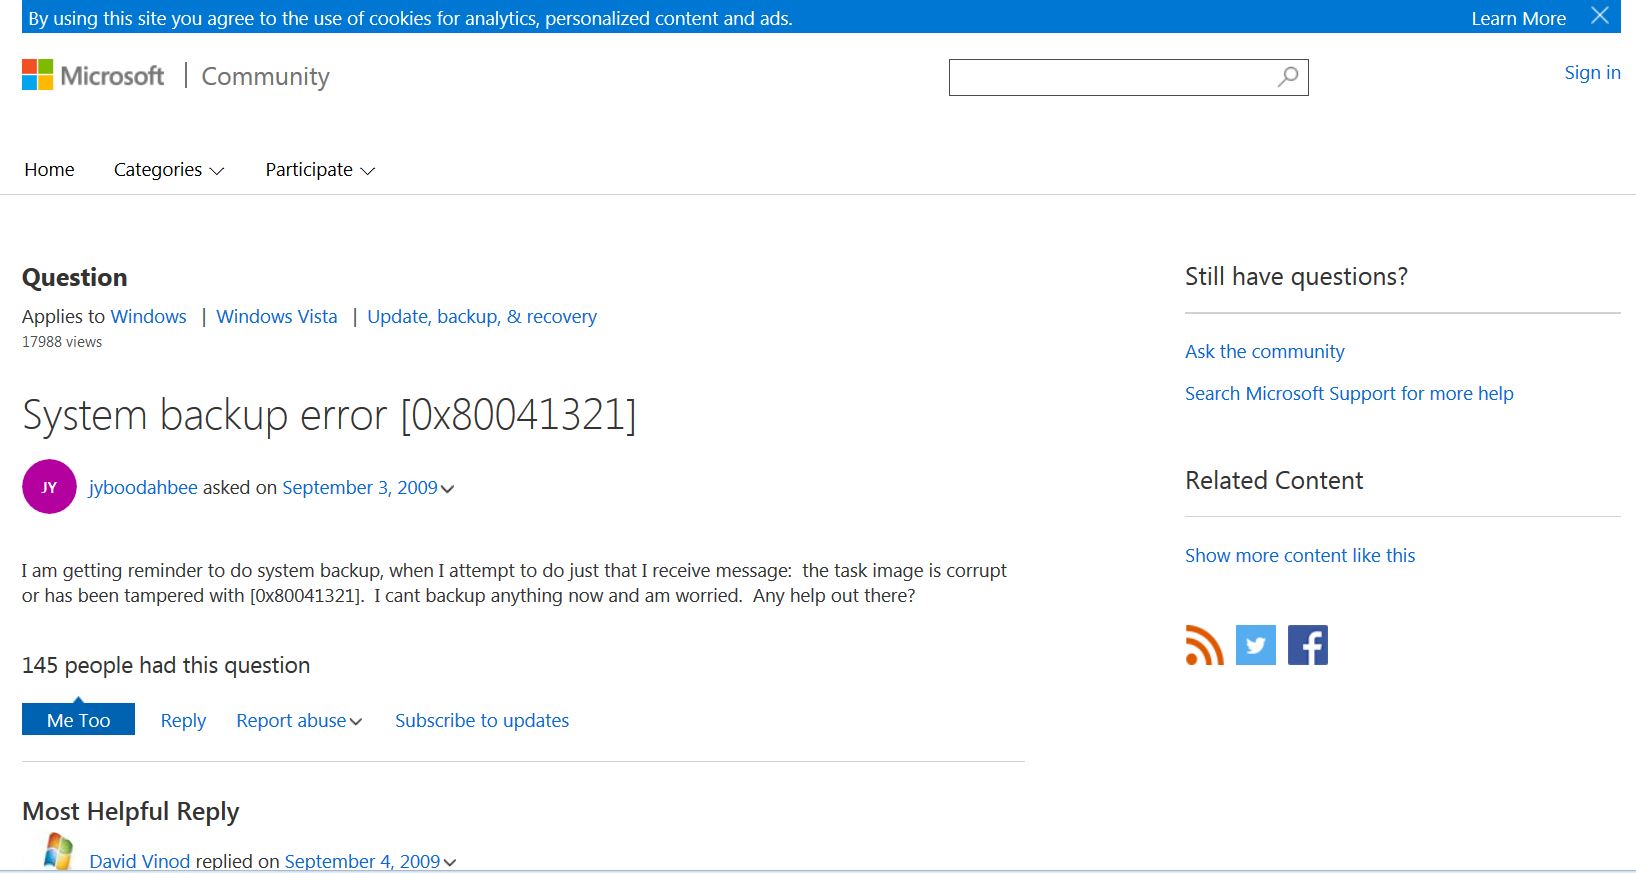Click the Microsoft logo
Image resolution: width=1636 pixels, height=873 pixels.
(x=93, y=76)
